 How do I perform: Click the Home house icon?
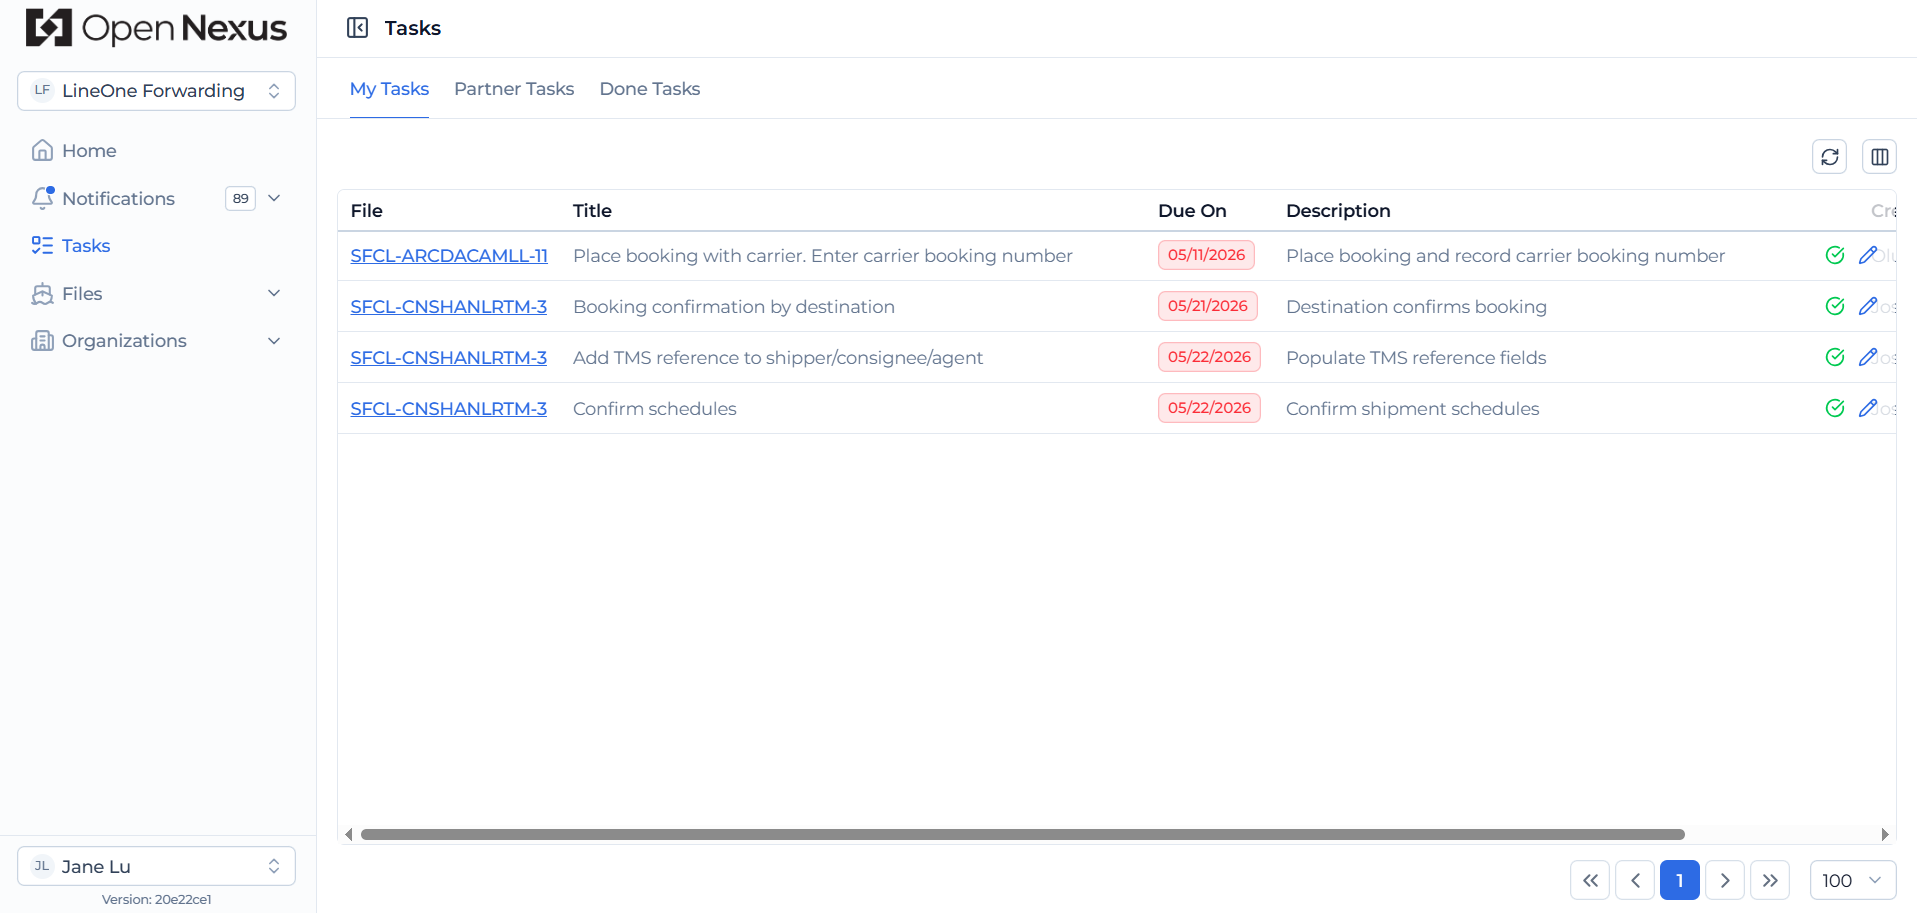pos(42,151)
